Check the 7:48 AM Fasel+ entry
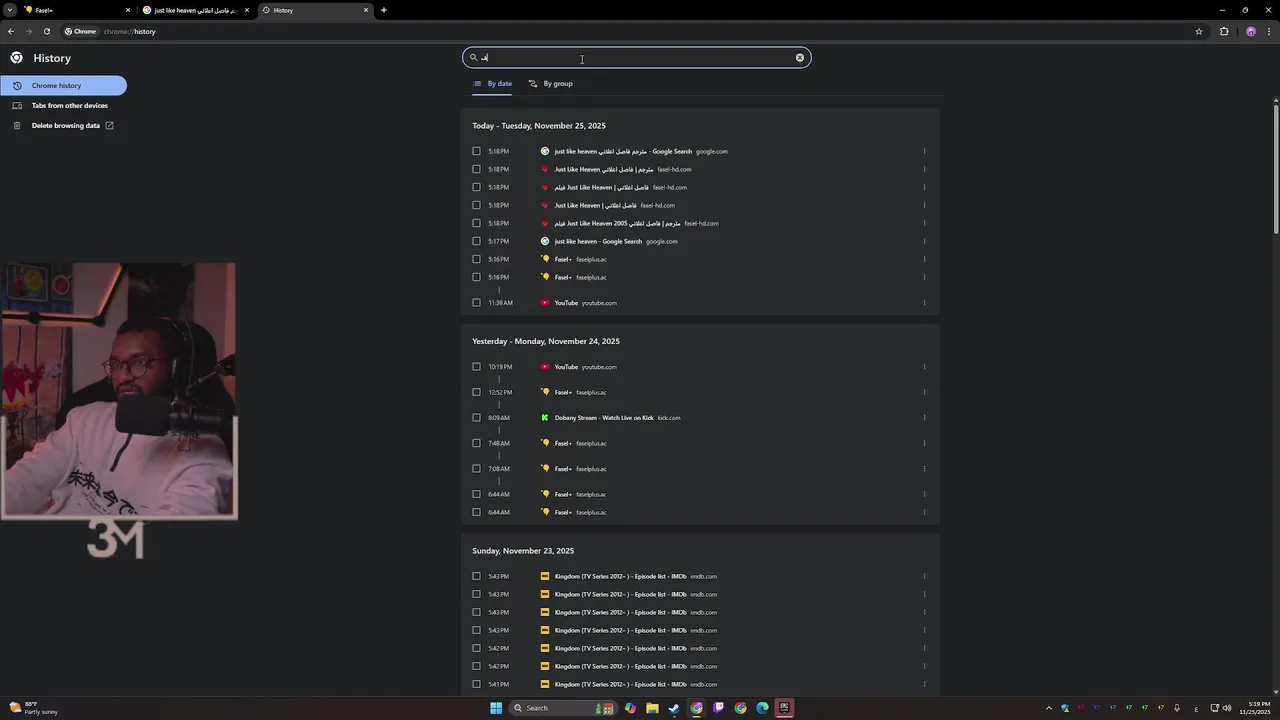Screen dimensions: 1280x720 tap(476, 444)
